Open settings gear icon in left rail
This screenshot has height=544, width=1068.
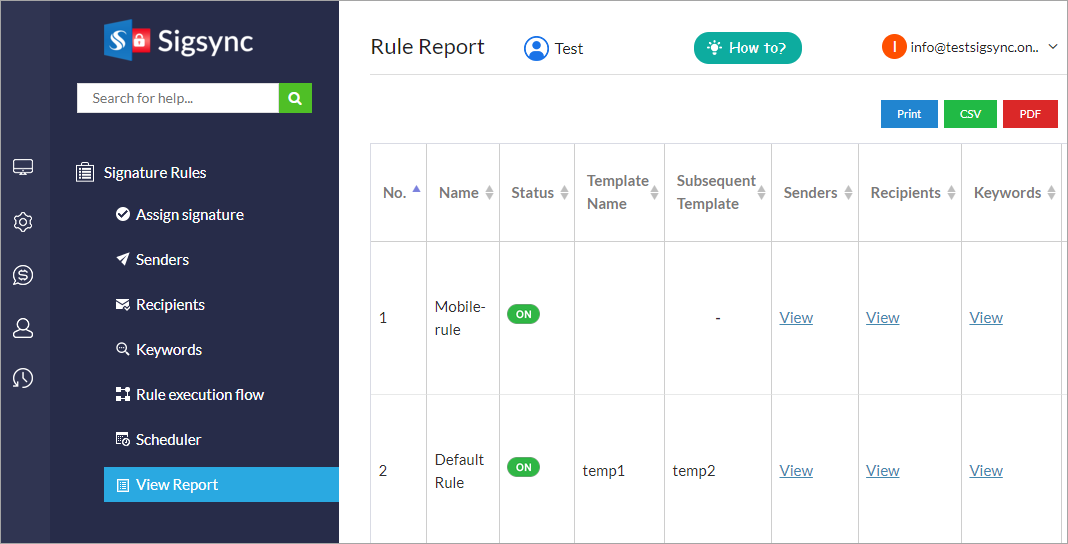point(24,222)
